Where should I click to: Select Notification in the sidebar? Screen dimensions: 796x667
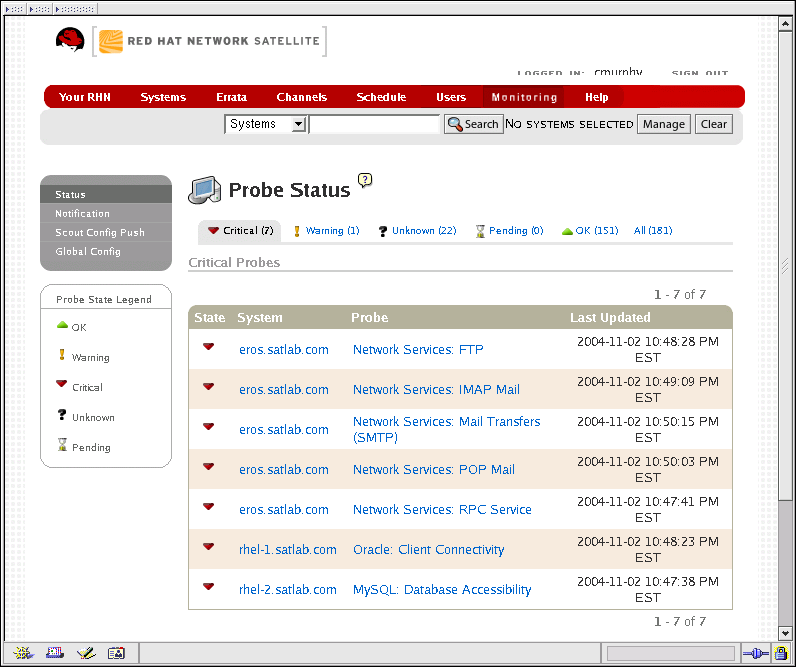coord(106,213)
